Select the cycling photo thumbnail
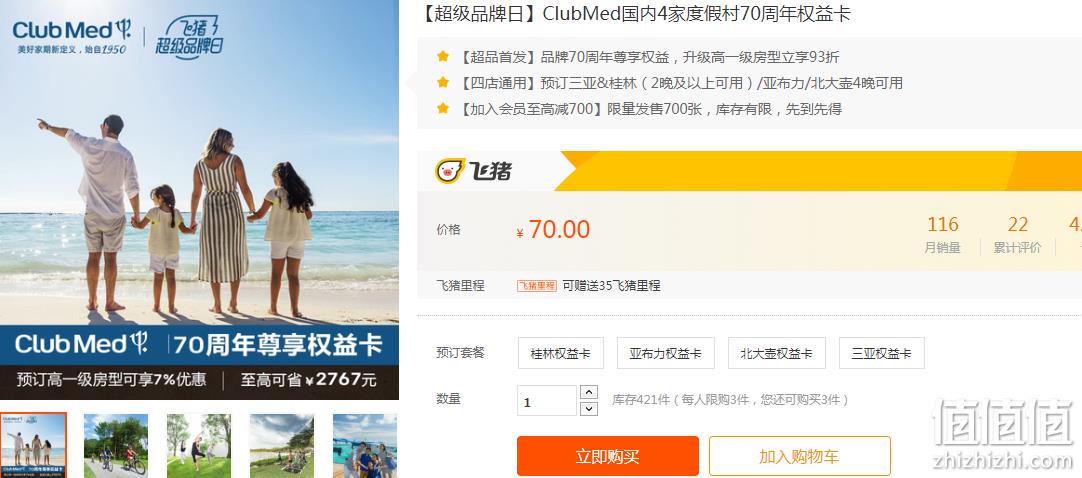Image resolution: width=1082 pixels, height=478 pixels. [x=116, y=446]
